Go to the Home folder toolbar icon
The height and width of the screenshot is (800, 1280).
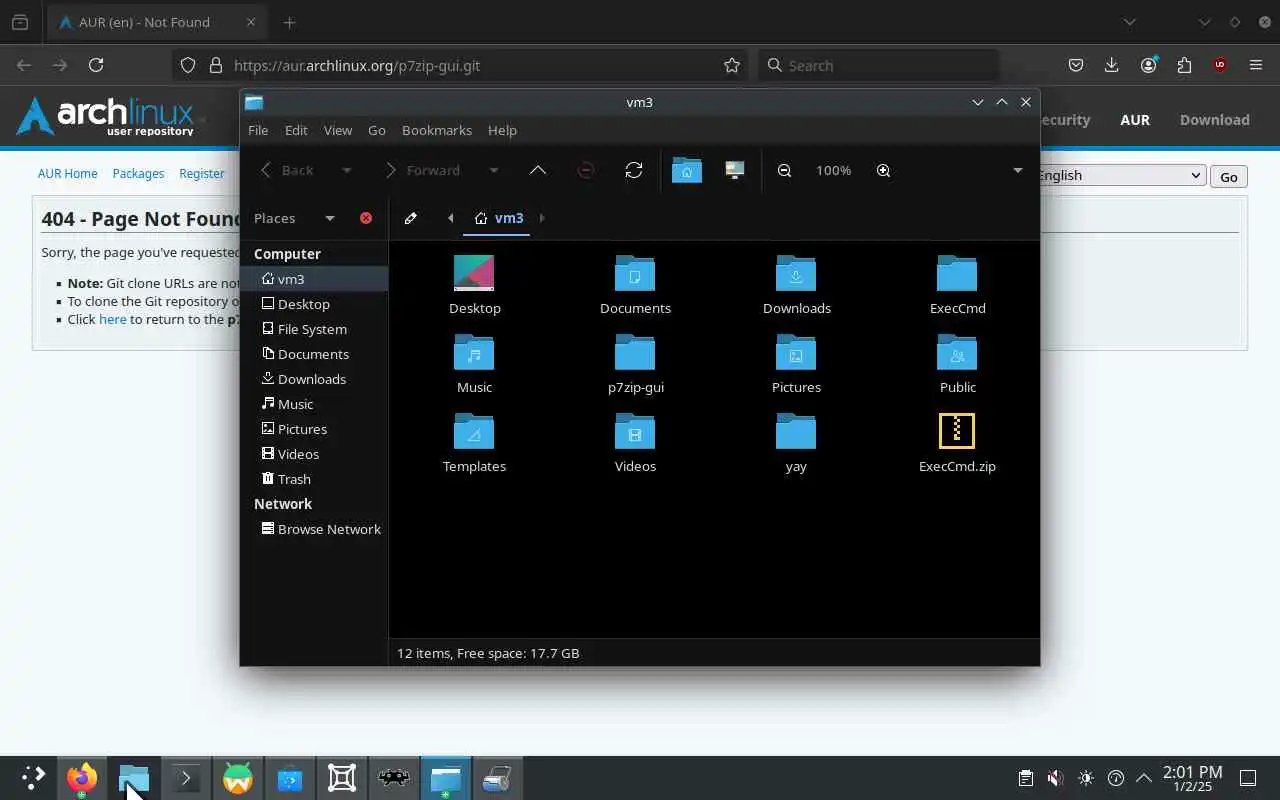687,170
